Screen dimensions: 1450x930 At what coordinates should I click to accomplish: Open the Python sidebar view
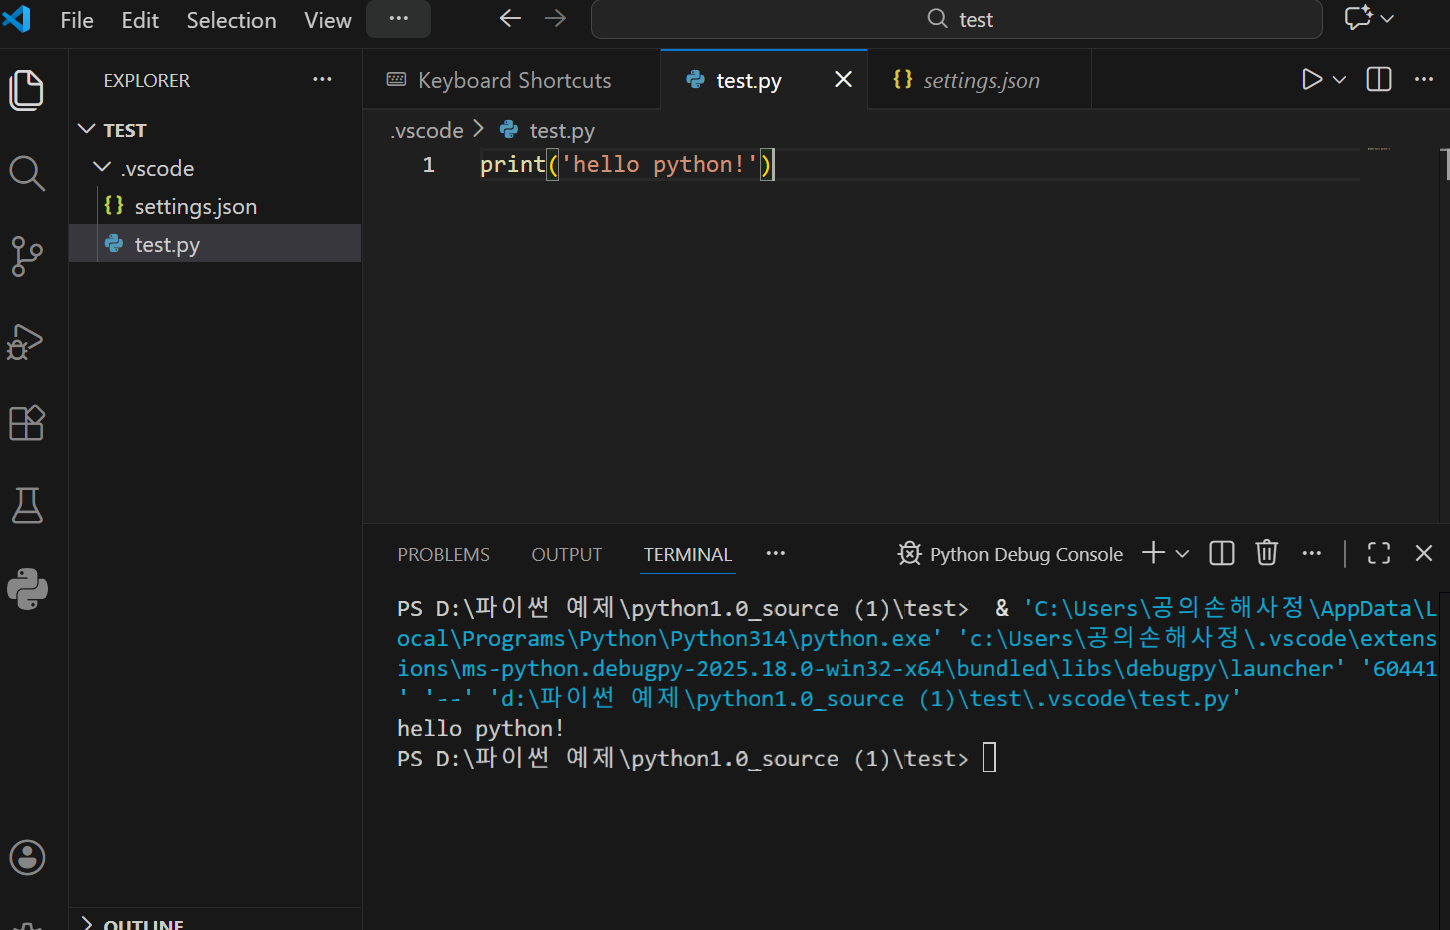pos(27,589)
